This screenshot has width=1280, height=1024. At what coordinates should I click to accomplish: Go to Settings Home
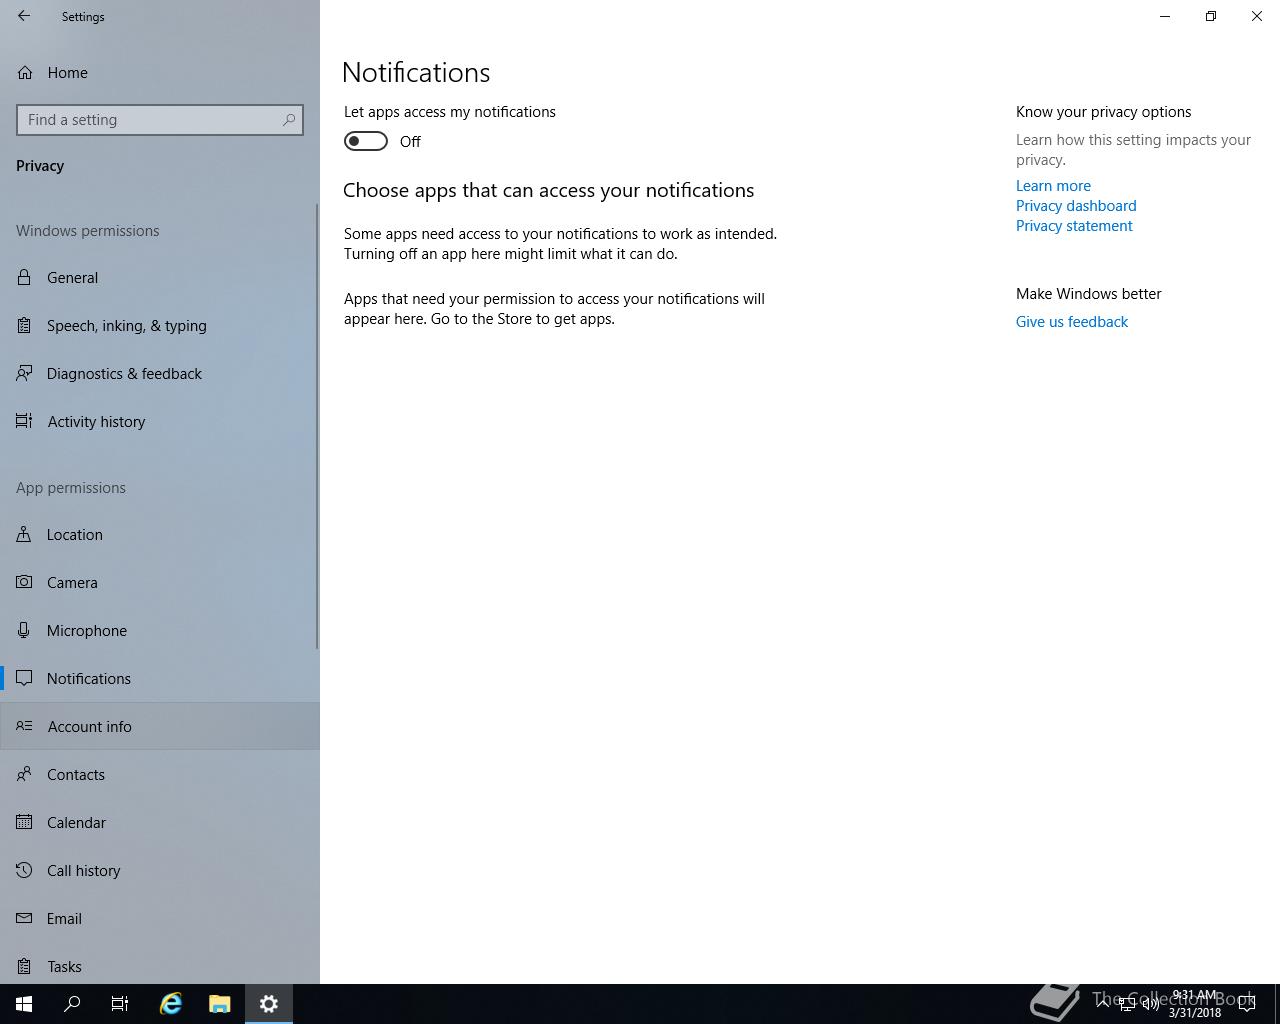[160, 73]
